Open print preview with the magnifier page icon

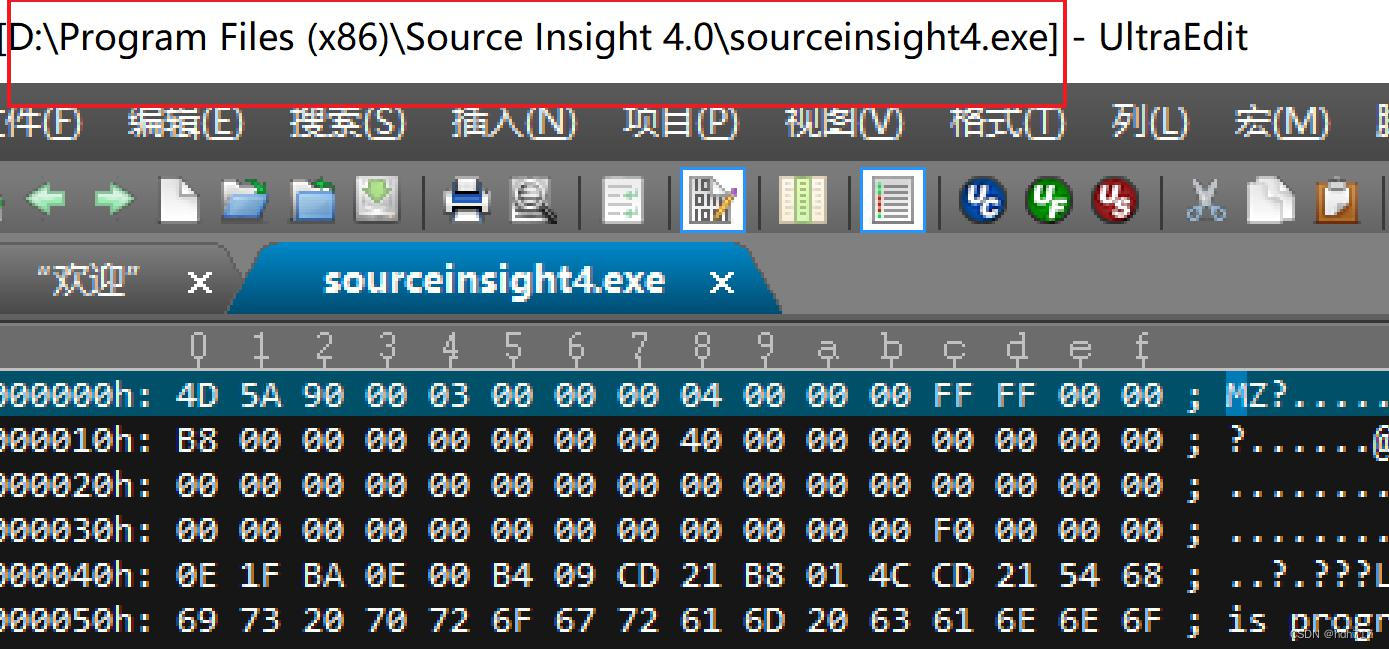533,200
